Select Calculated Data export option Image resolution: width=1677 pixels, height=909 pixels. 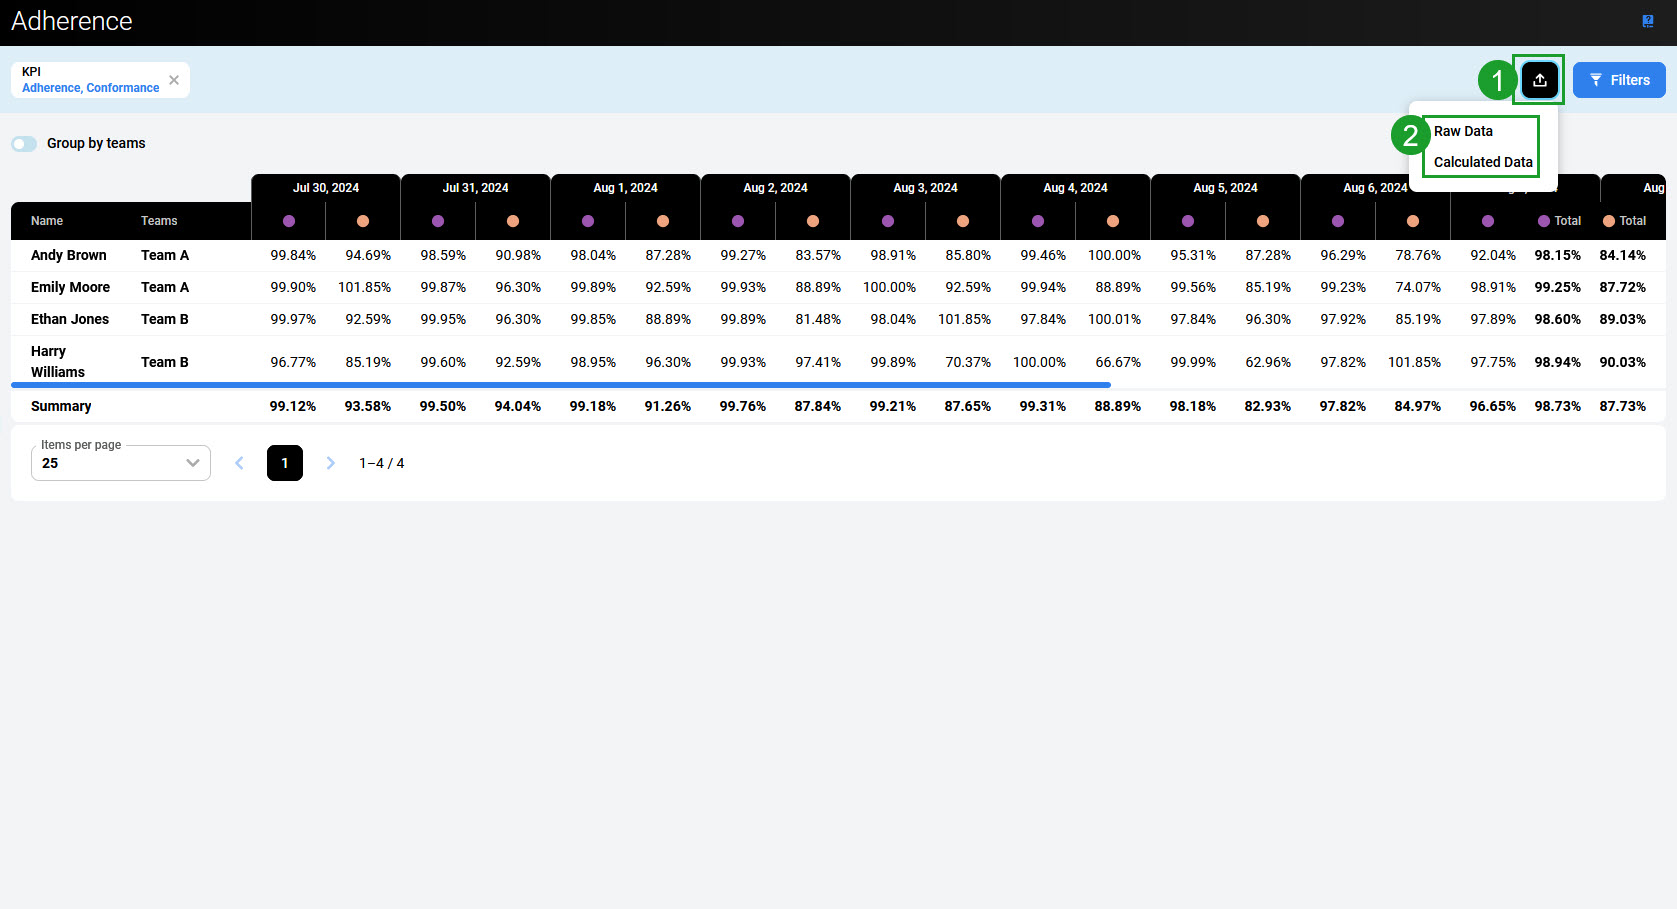(1482, 162)
